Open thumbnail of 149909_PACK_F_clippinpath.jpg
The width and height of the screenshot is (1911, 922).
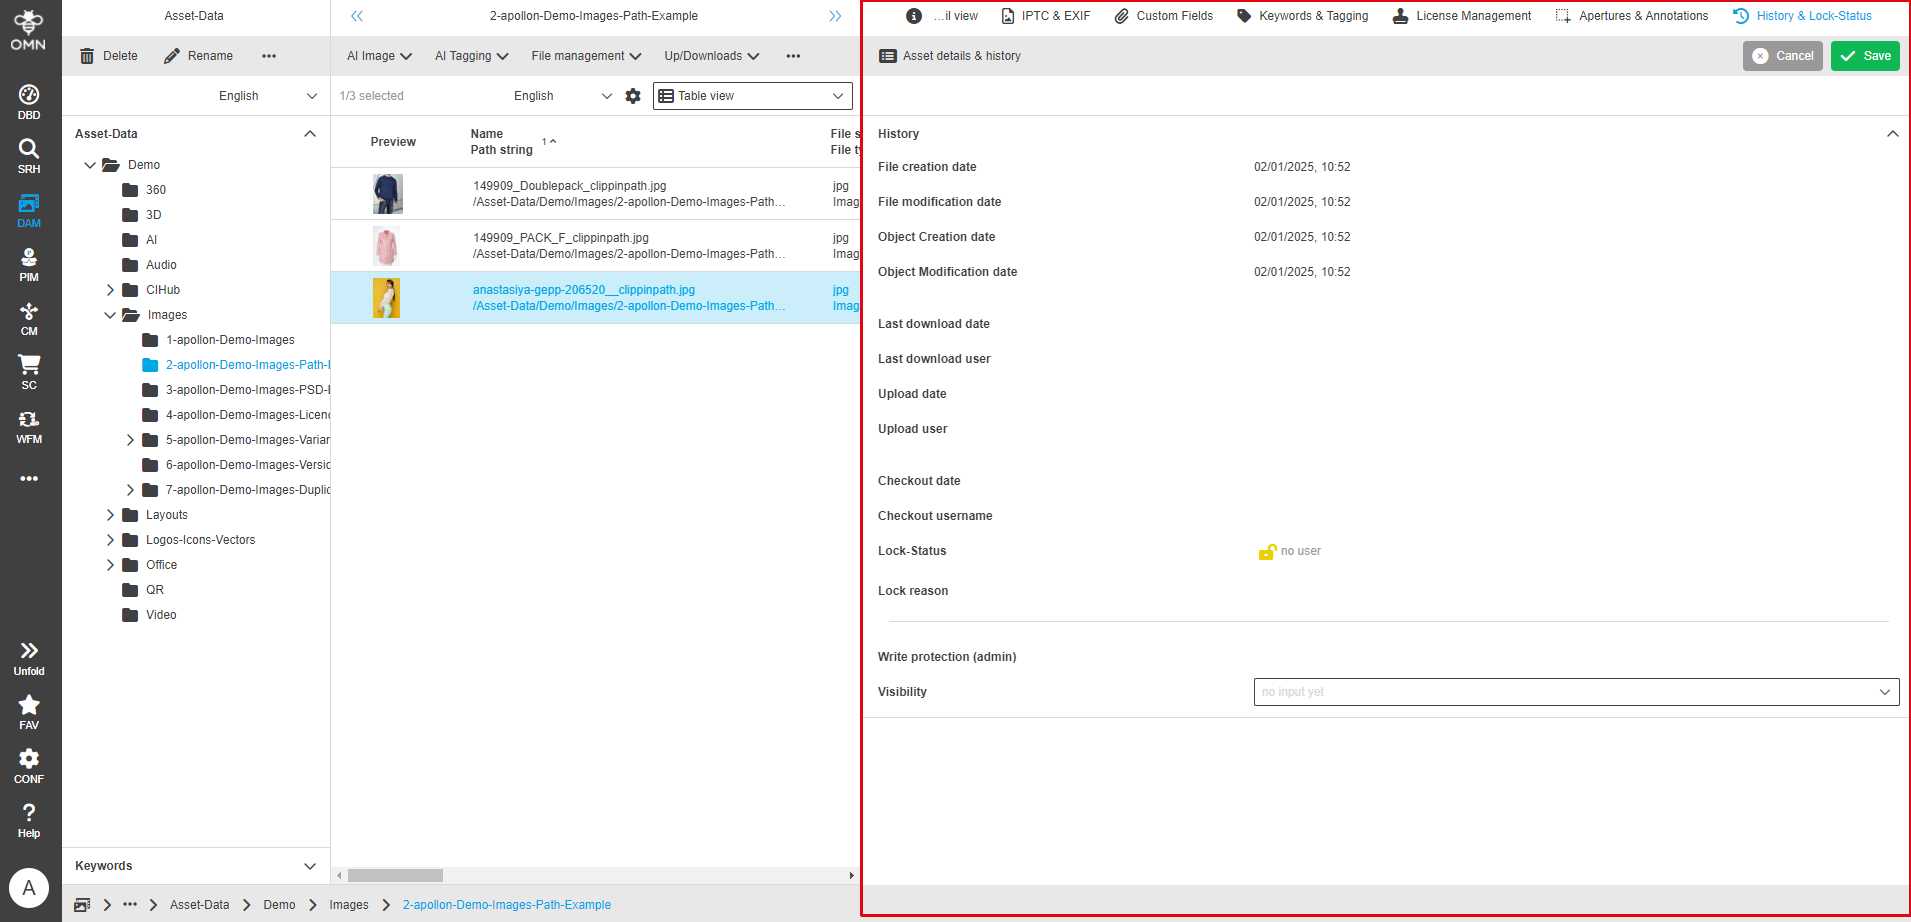[386, 246]
